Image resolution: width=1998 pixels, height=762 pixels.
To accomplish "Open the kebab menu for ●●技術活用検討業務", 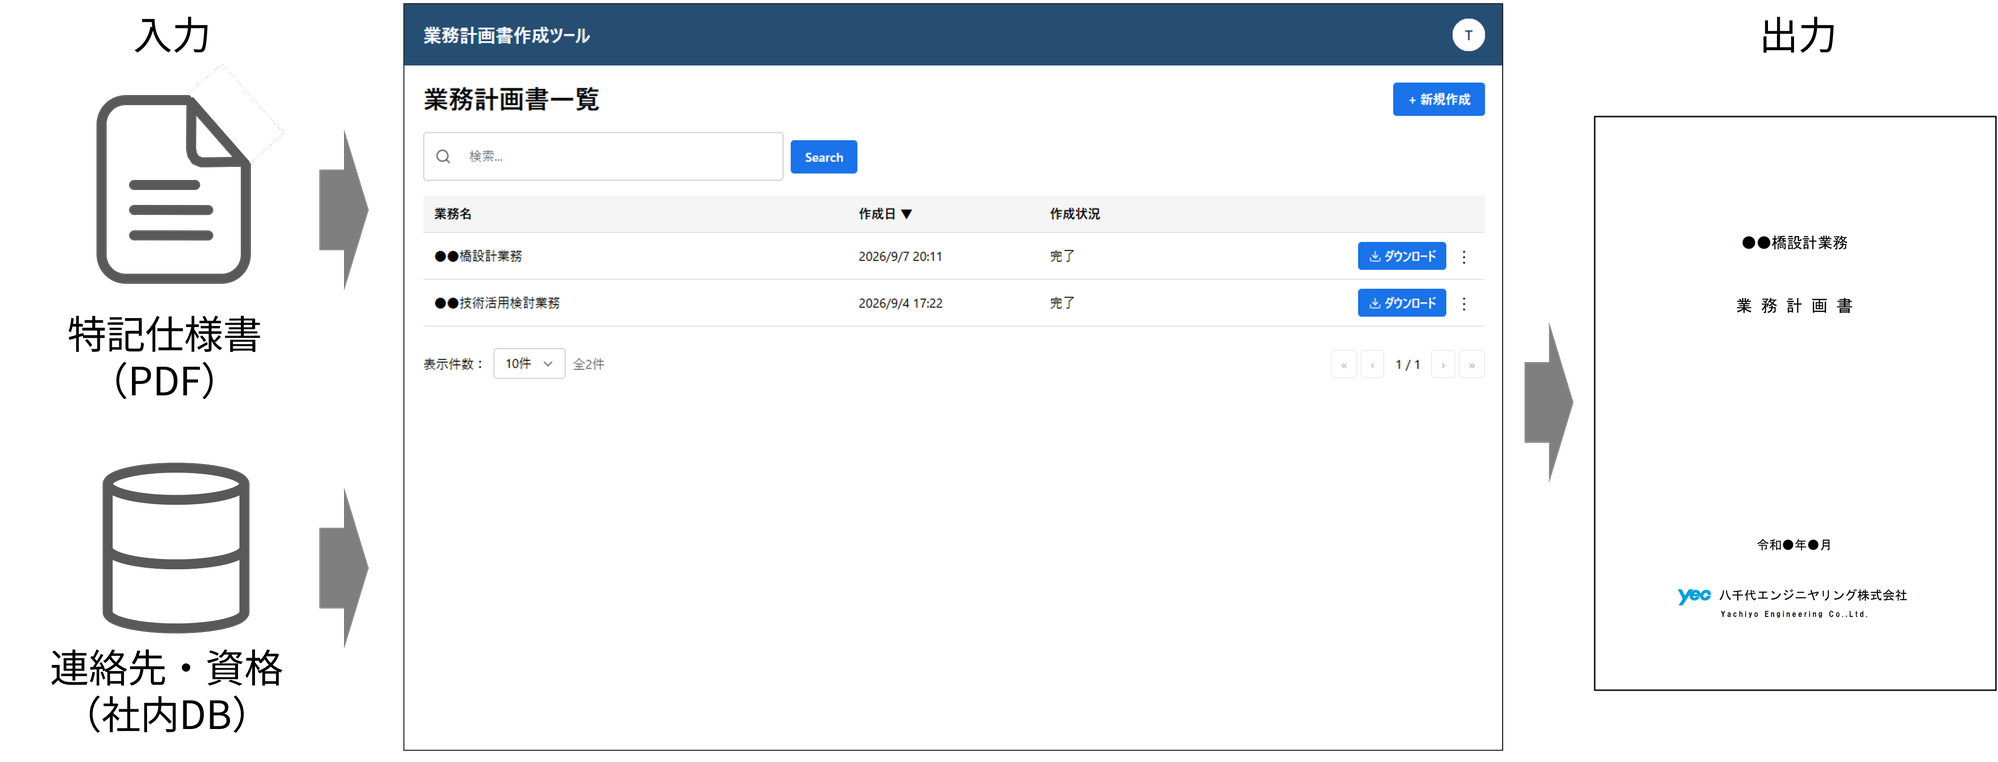I will click(x=1464, y=304).
